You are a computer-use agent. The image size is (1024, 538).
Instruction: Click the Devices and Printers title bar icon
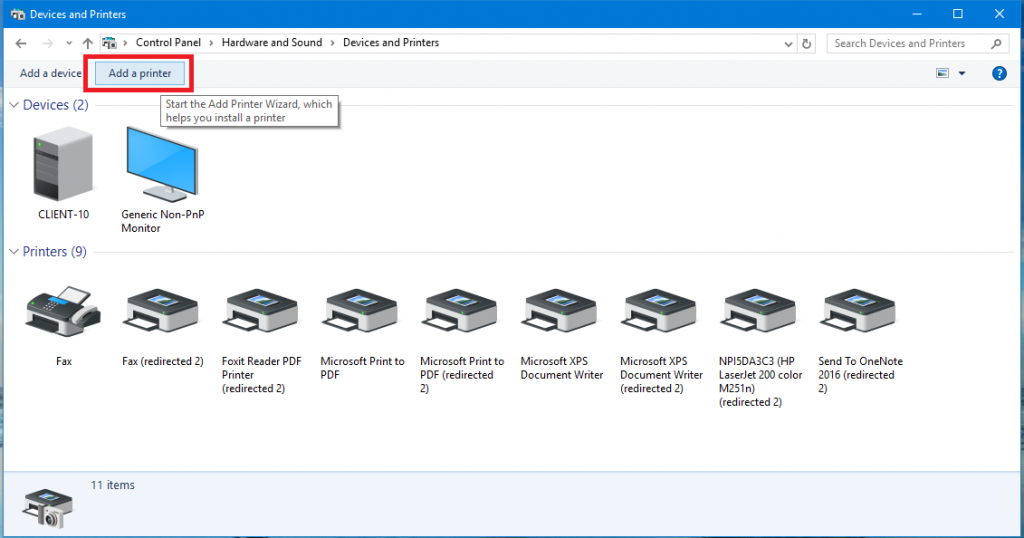[17, 14]
